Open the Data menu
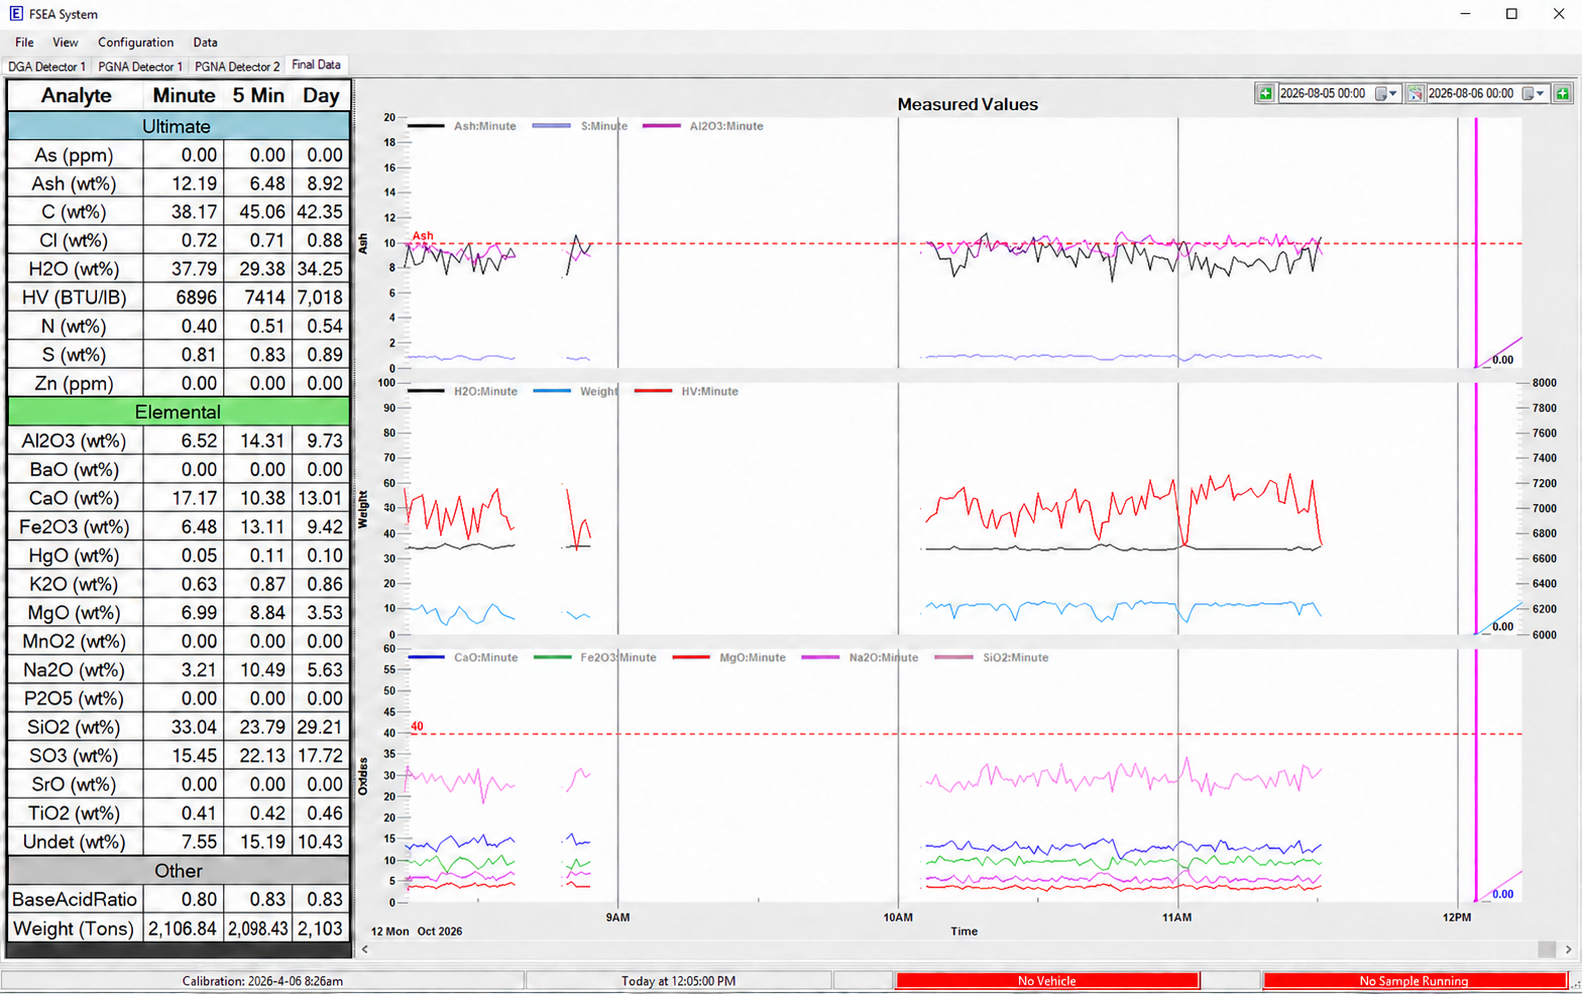 (205, 42)
